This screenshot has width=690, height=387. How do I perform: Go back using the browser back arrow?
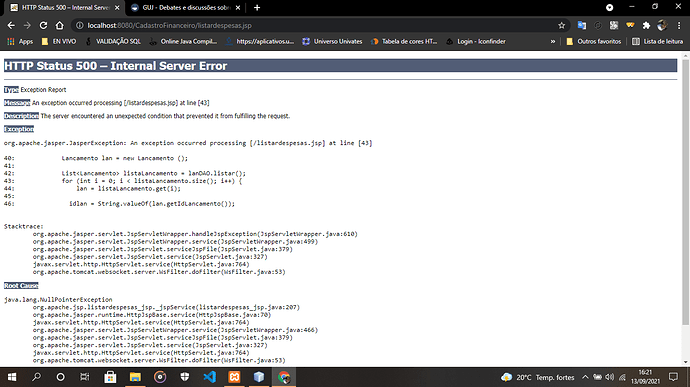coord(11,26)
